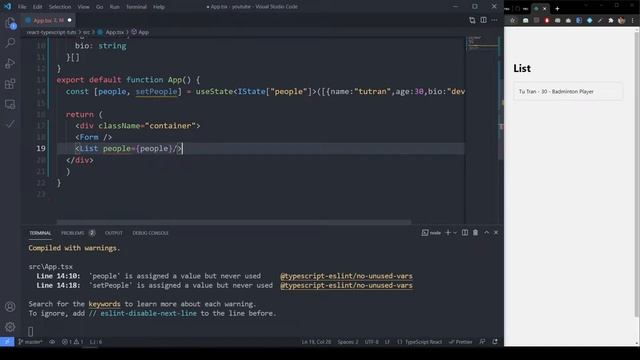Image resolution: width=640 pixels, height=360 pixels.
Task: Click breadcrumb src folder
Action: (86, 32)
